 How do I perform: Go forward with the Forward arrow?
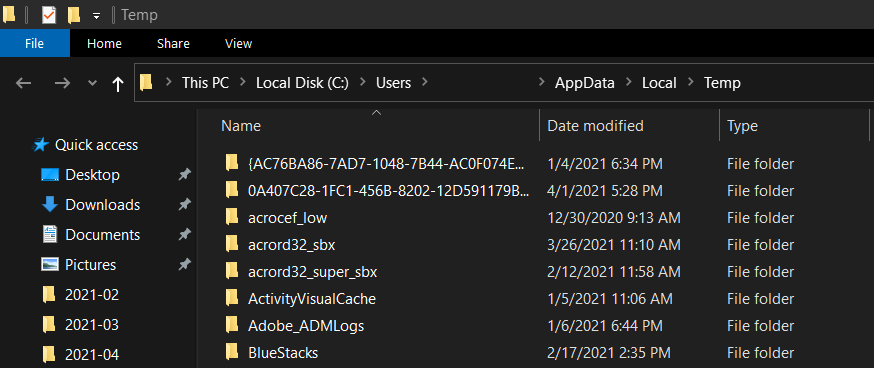62,83
